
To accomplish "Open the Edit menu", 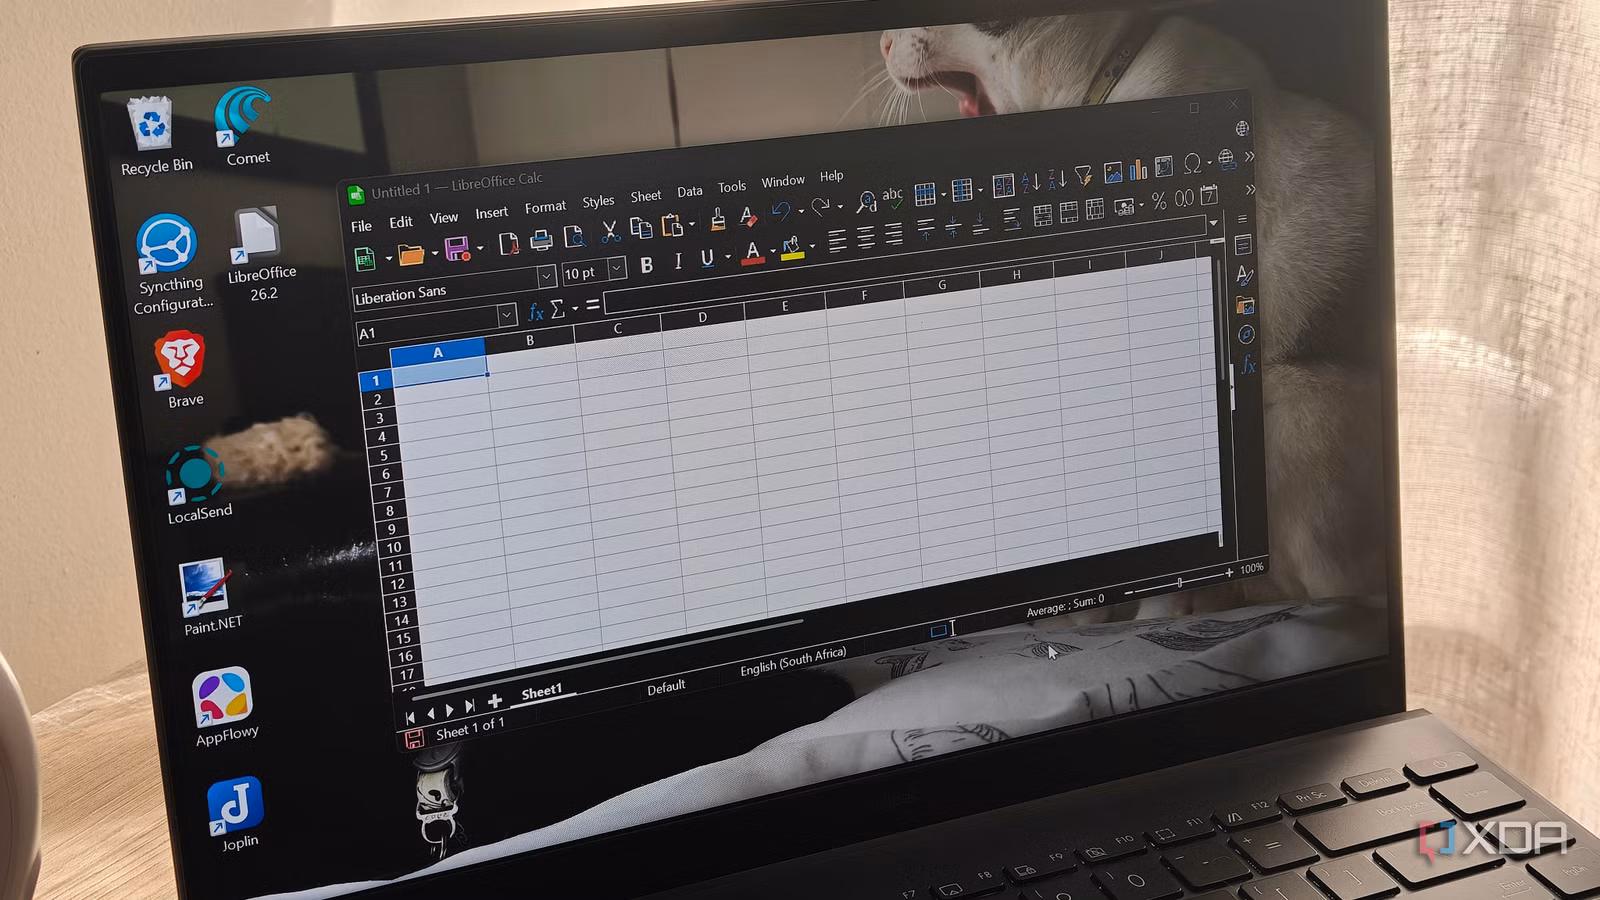I will pyautogui.click(x=401, y=222).
